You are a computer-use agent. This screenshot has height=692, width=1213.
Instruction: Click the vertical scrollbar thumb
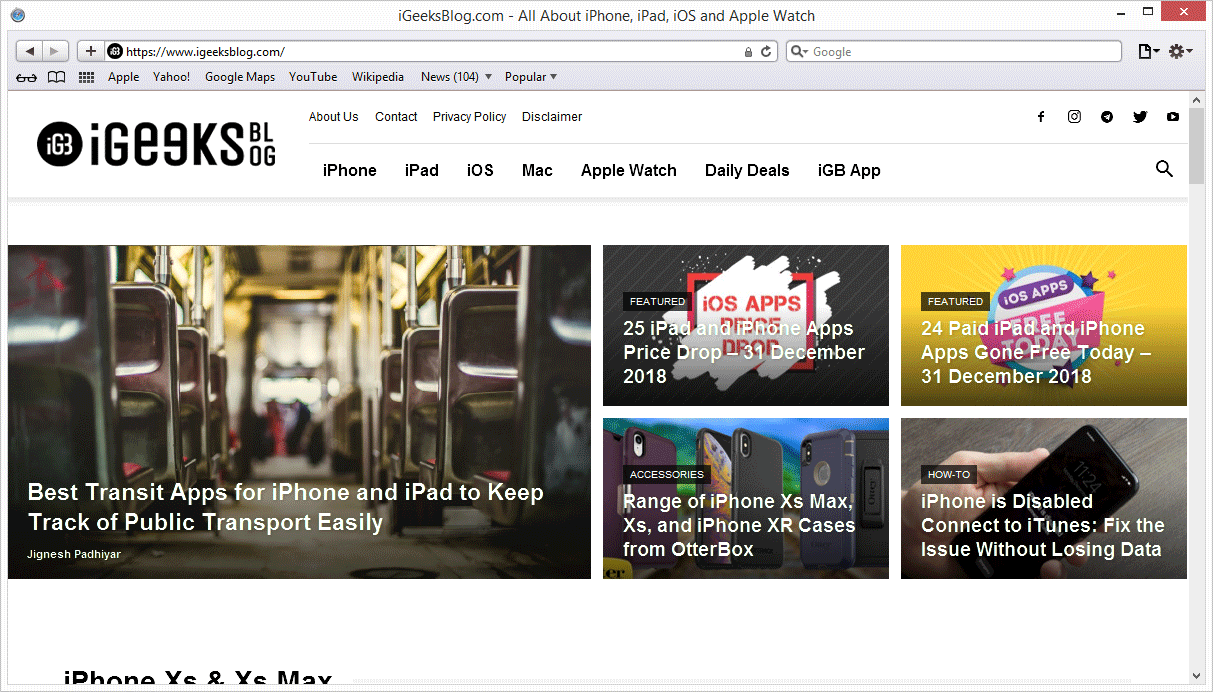coord(1197,145)
